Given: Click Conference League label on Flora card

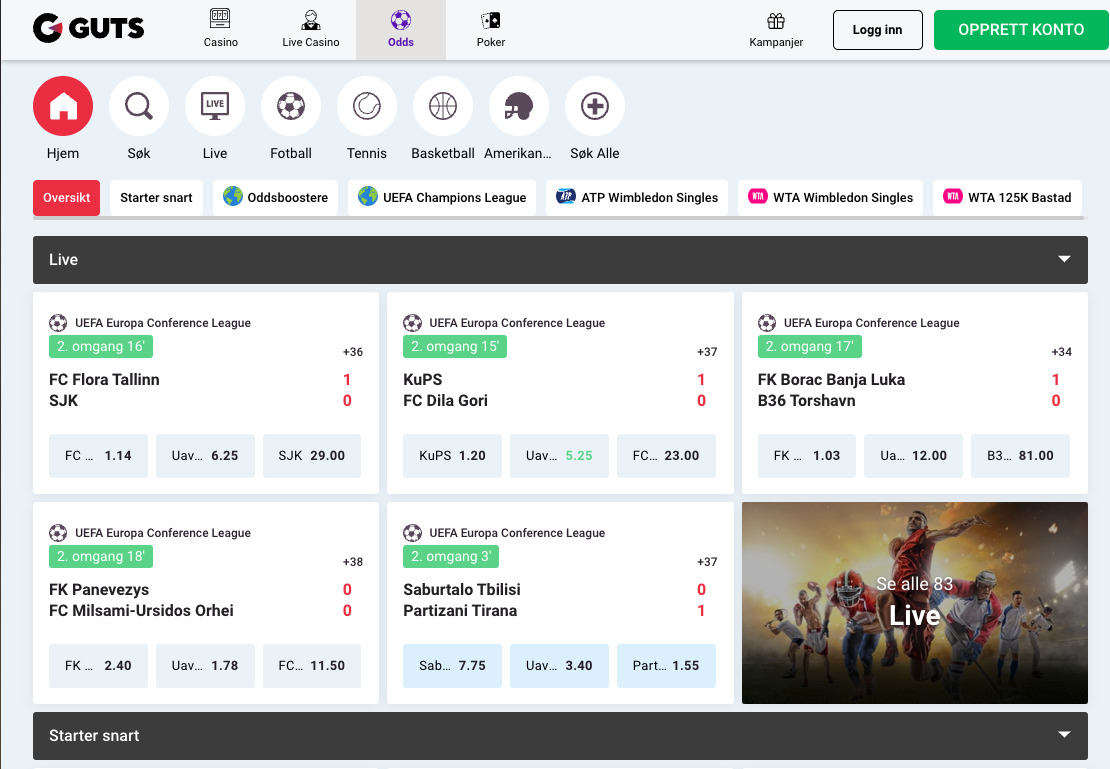Looking at the screenshot, I should coord(163,323).
